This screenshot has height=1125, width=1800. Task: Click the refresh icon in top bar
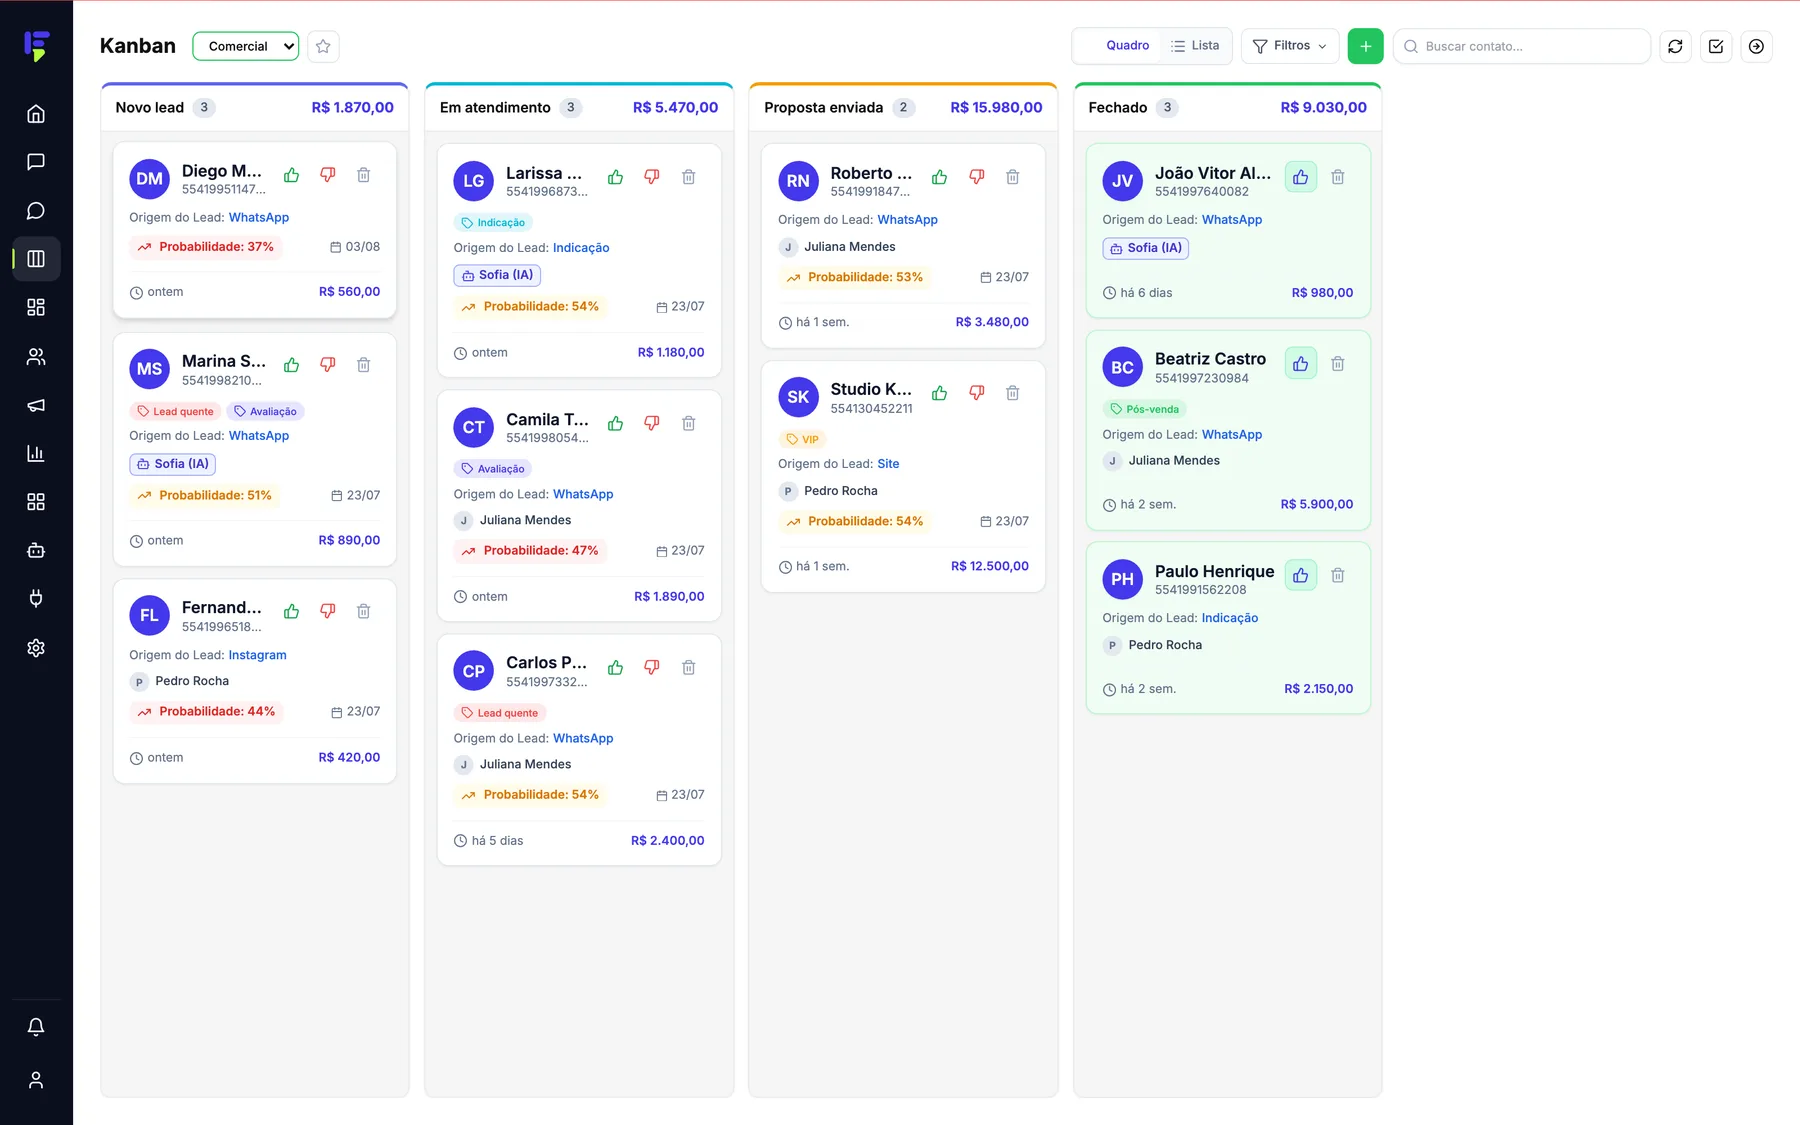[x=1675, y=46]
